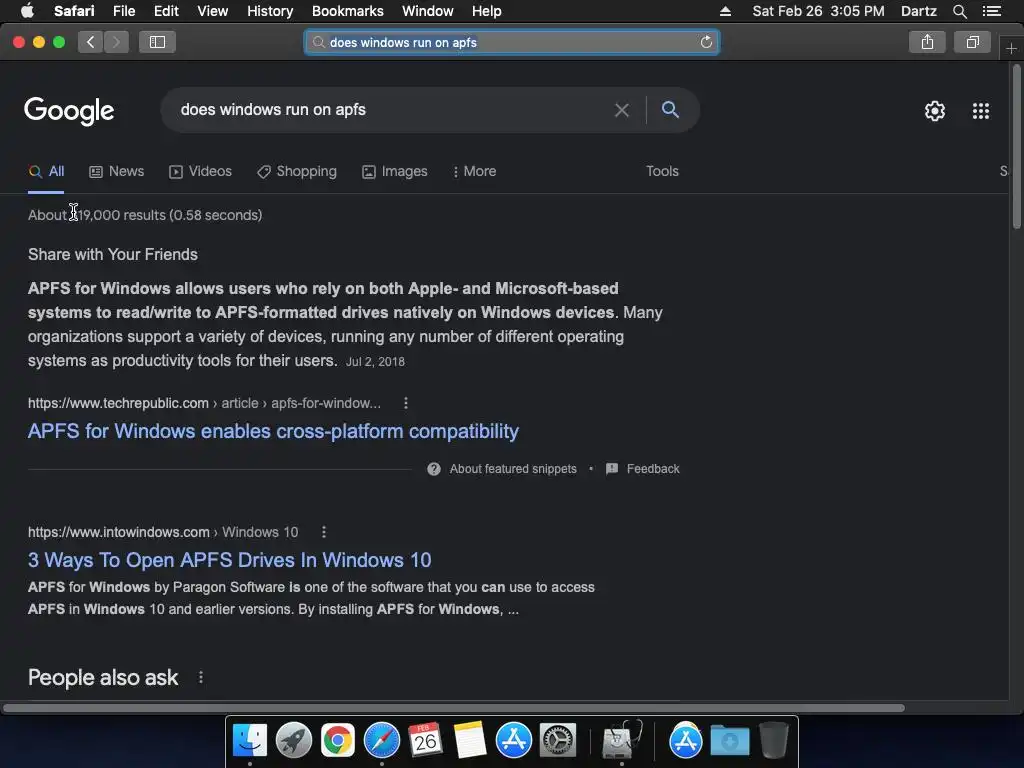Go forward using Safari's forward arrow

[x=116, y=42]
